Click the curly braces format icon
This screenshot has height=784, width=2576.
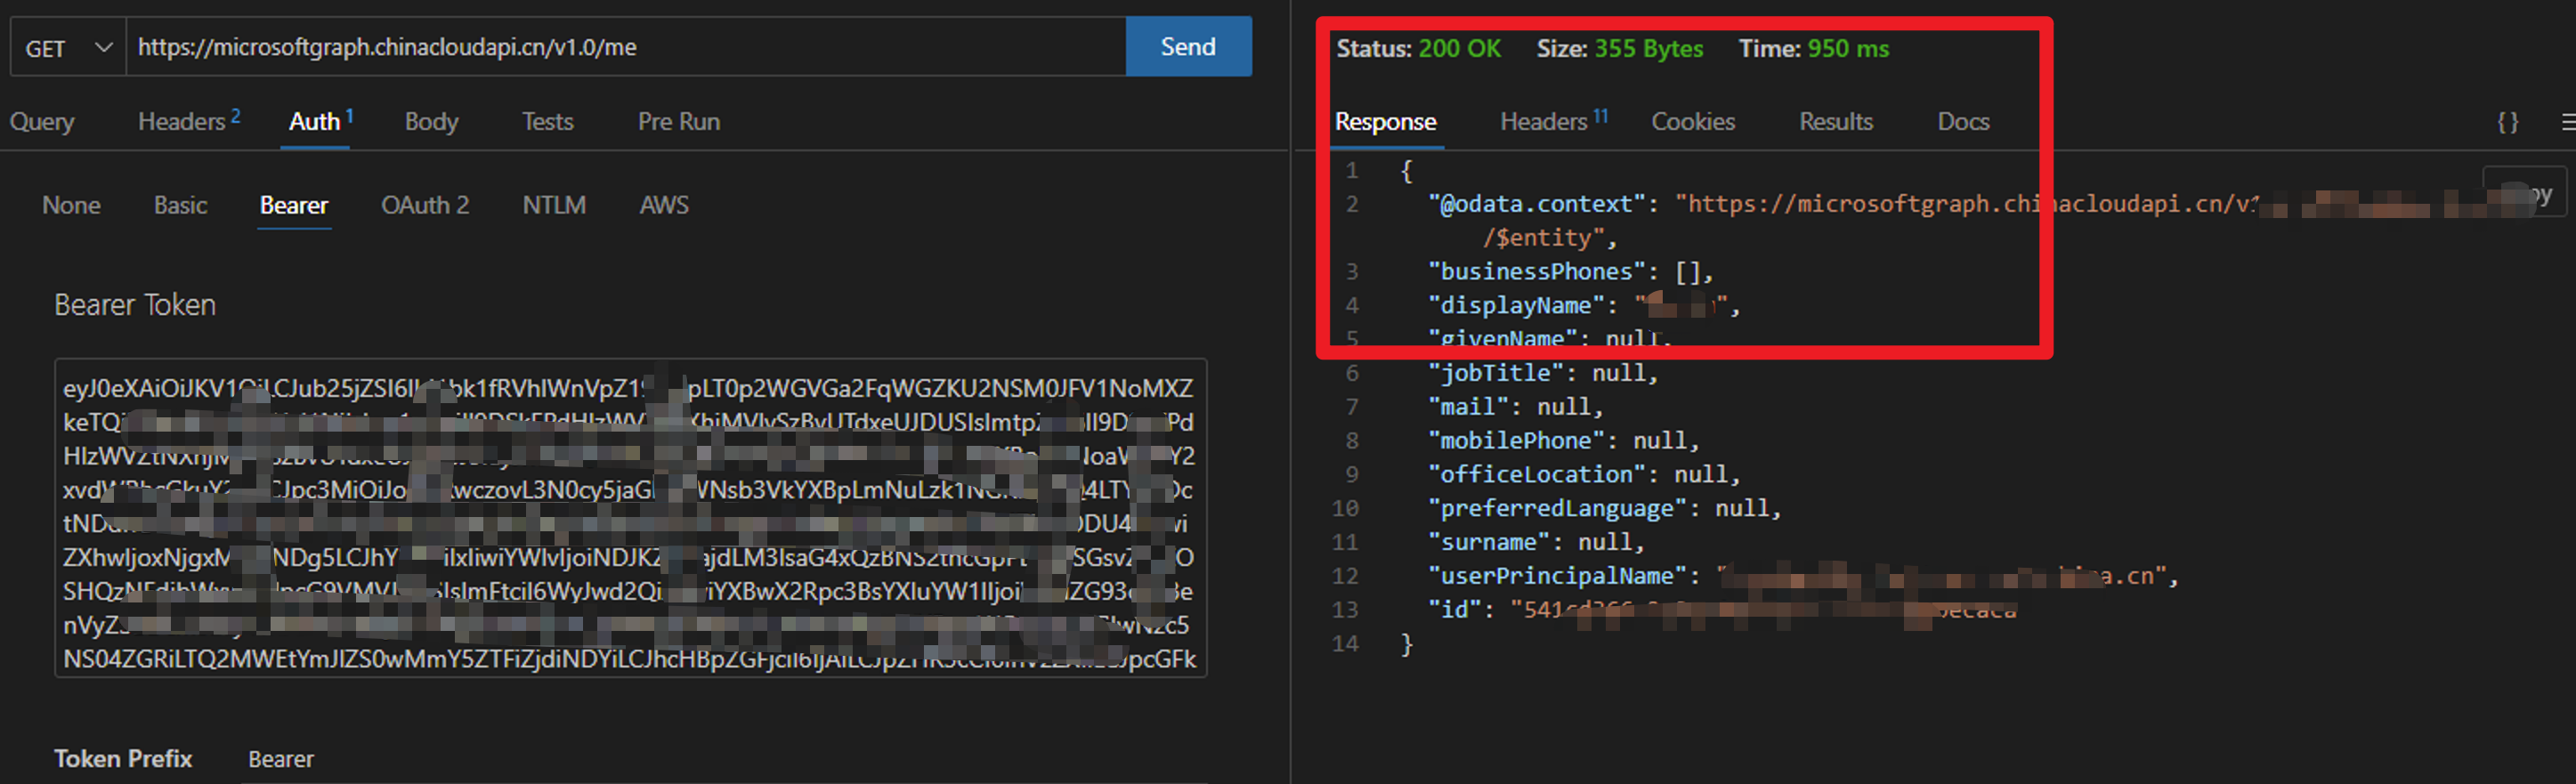click(x=2507, y=122)
